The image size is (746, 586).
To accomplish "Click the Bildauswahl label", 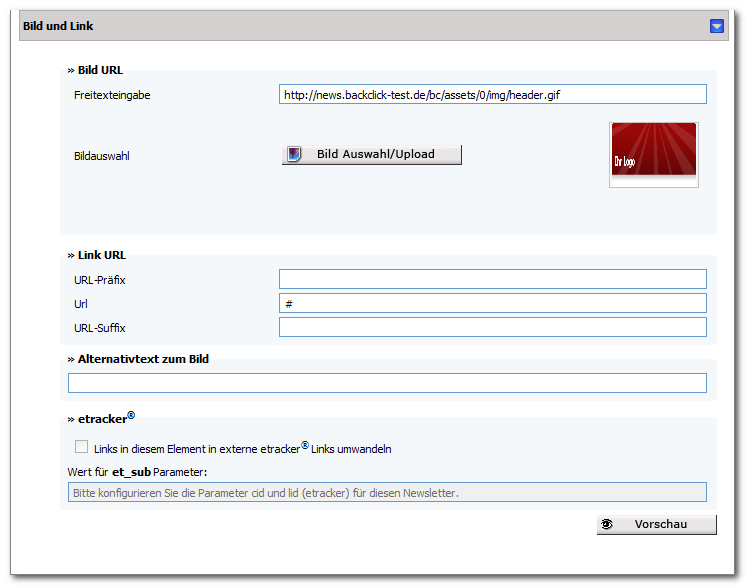I will tap(102, 156).
